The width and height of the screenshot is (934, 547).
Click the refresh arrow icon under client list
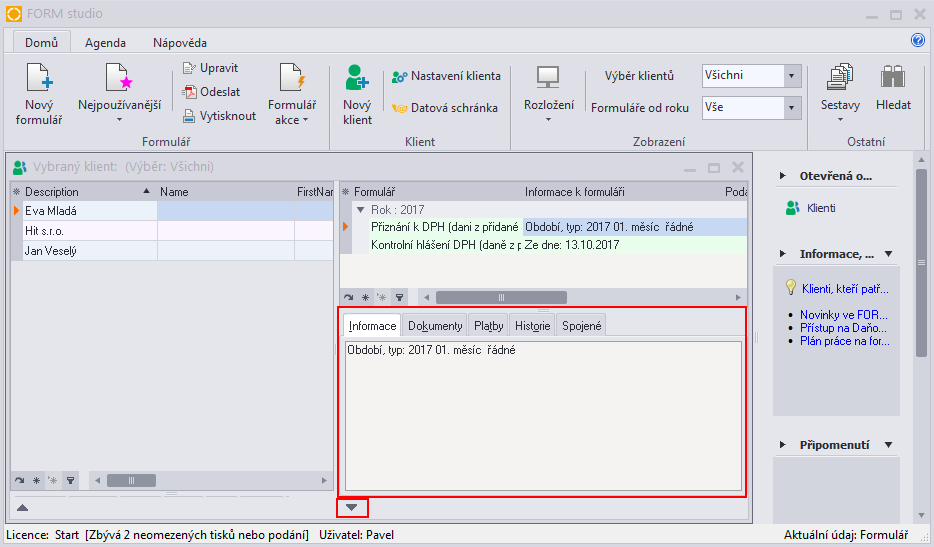tap(19, 480)
